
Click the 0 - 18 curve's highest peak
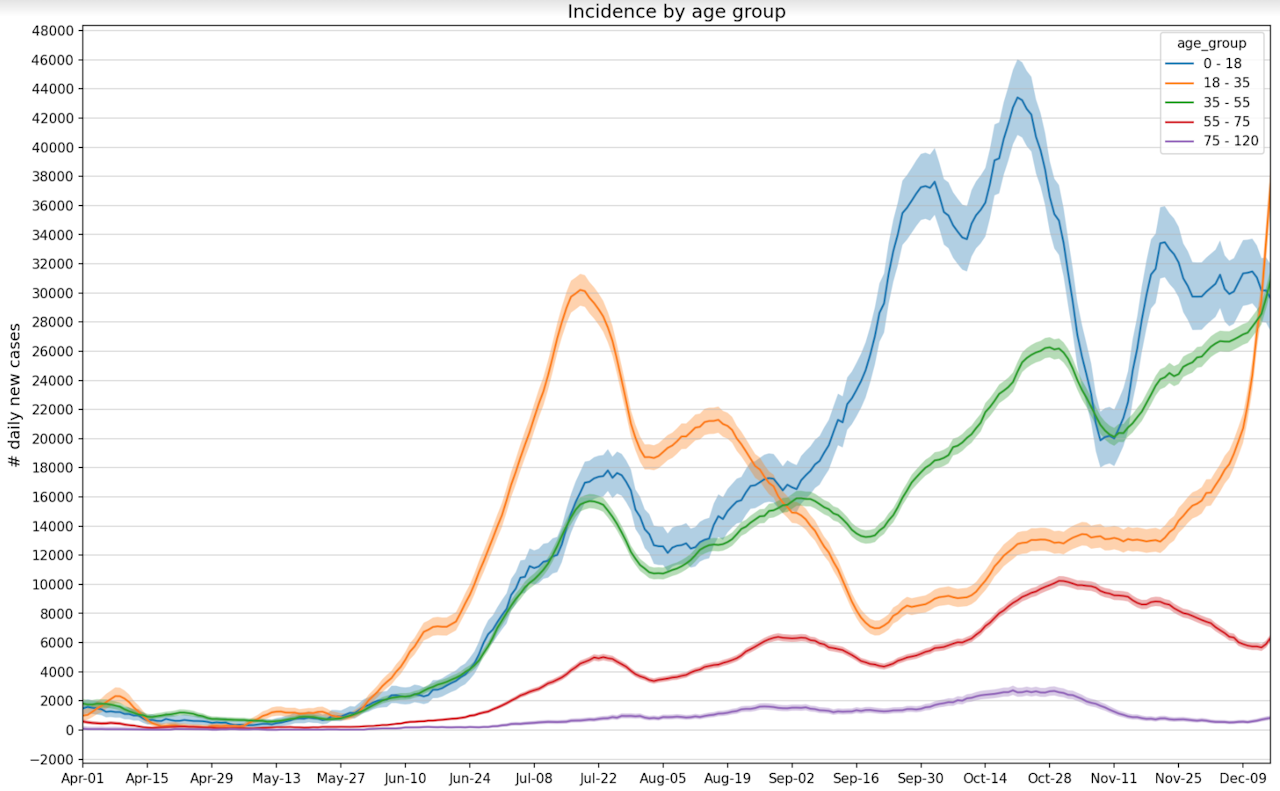[1018, 97]
